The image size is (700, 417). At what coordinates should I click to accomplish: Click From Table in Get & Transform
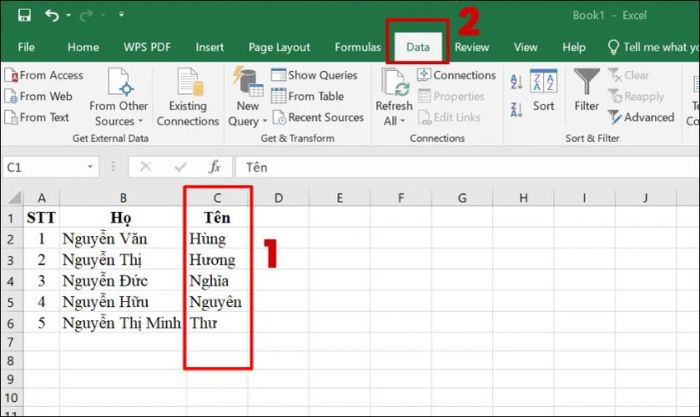(x=308, y=96)
